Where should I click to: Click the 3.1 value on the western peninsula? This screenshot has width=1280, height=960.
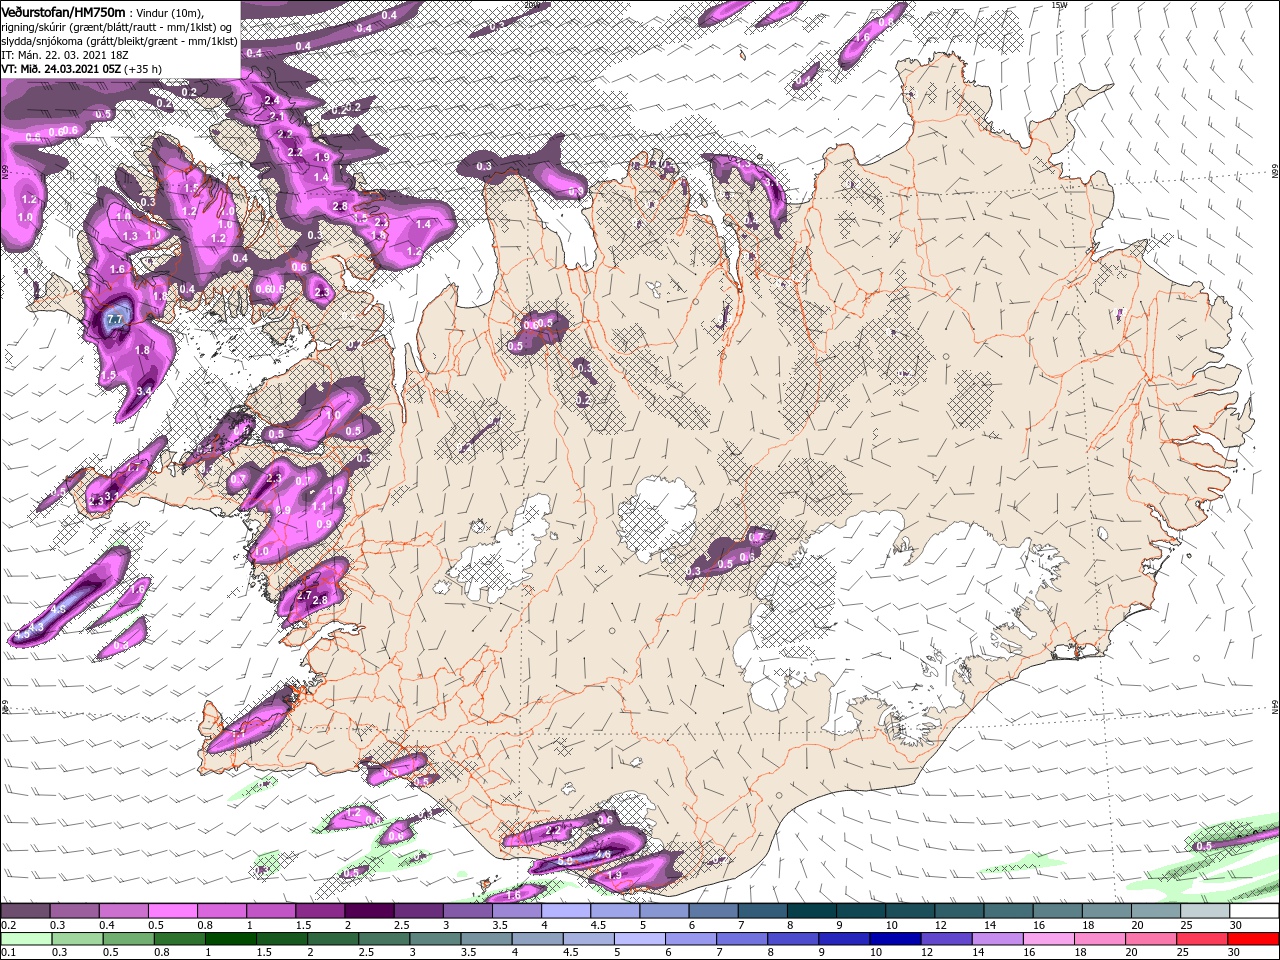click(x=112, y=496)
